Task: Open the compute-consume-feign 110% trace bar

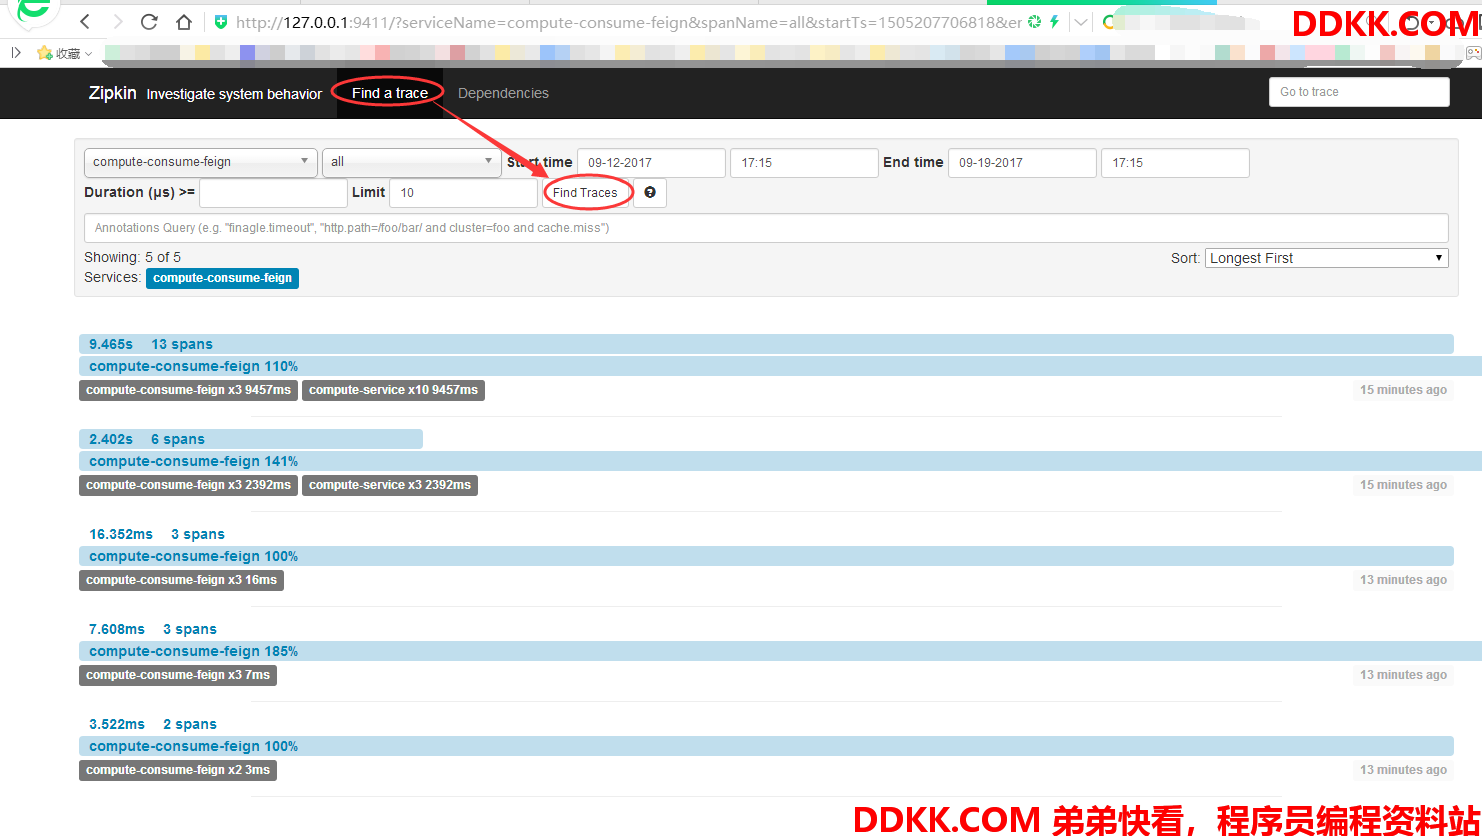Action: pos(780,366)
